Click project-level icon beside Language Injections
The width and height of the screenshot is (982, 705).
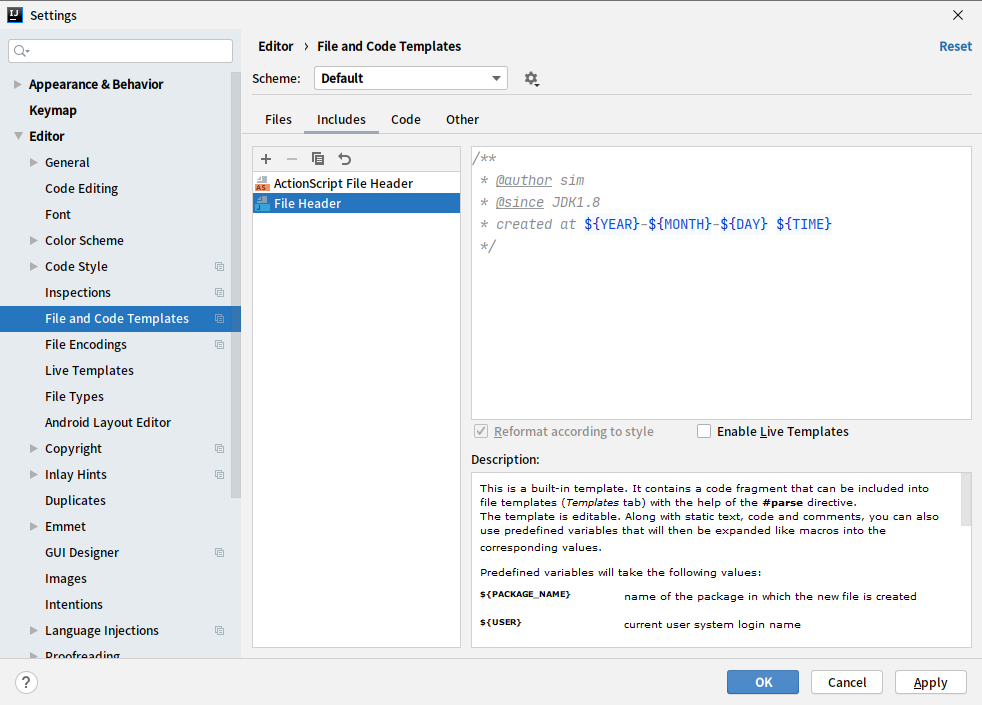coord(219,630)
